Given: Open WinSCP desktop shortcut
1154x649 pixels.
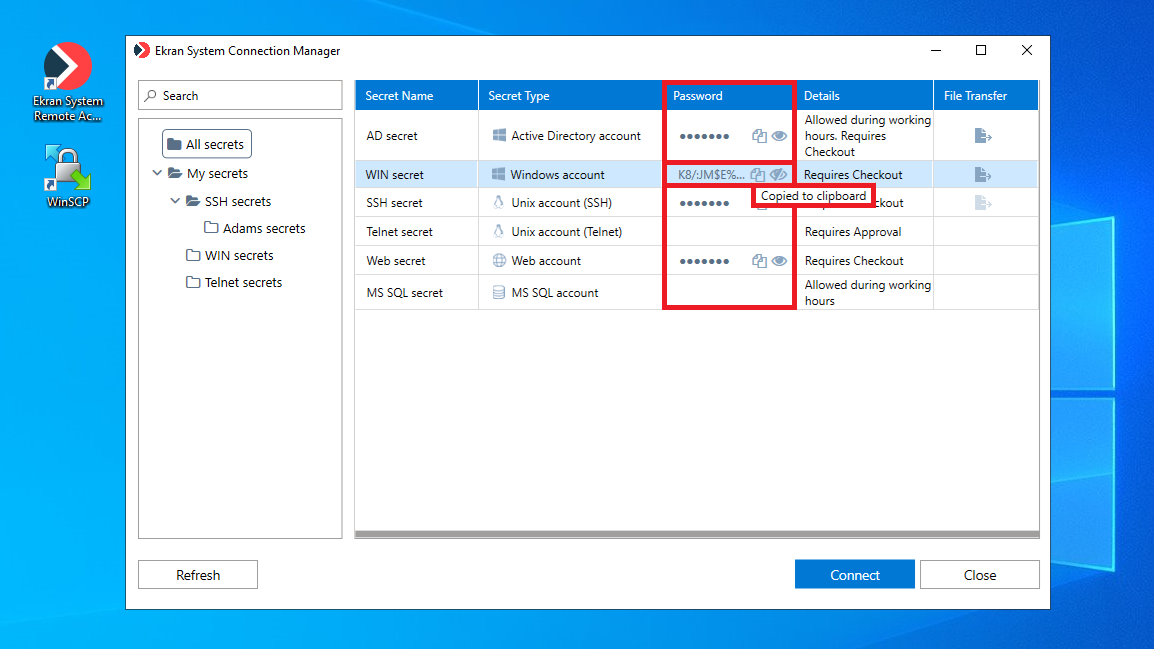Looking at the screenshot, I should coord(68,177).
